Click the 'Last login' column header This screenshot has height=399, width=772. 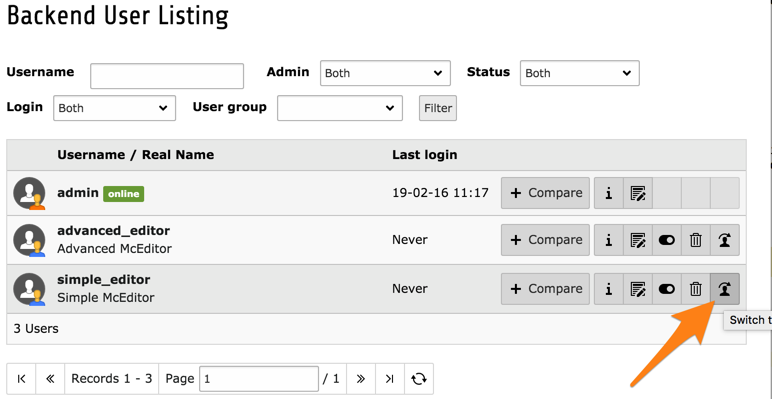click(424, 155)
